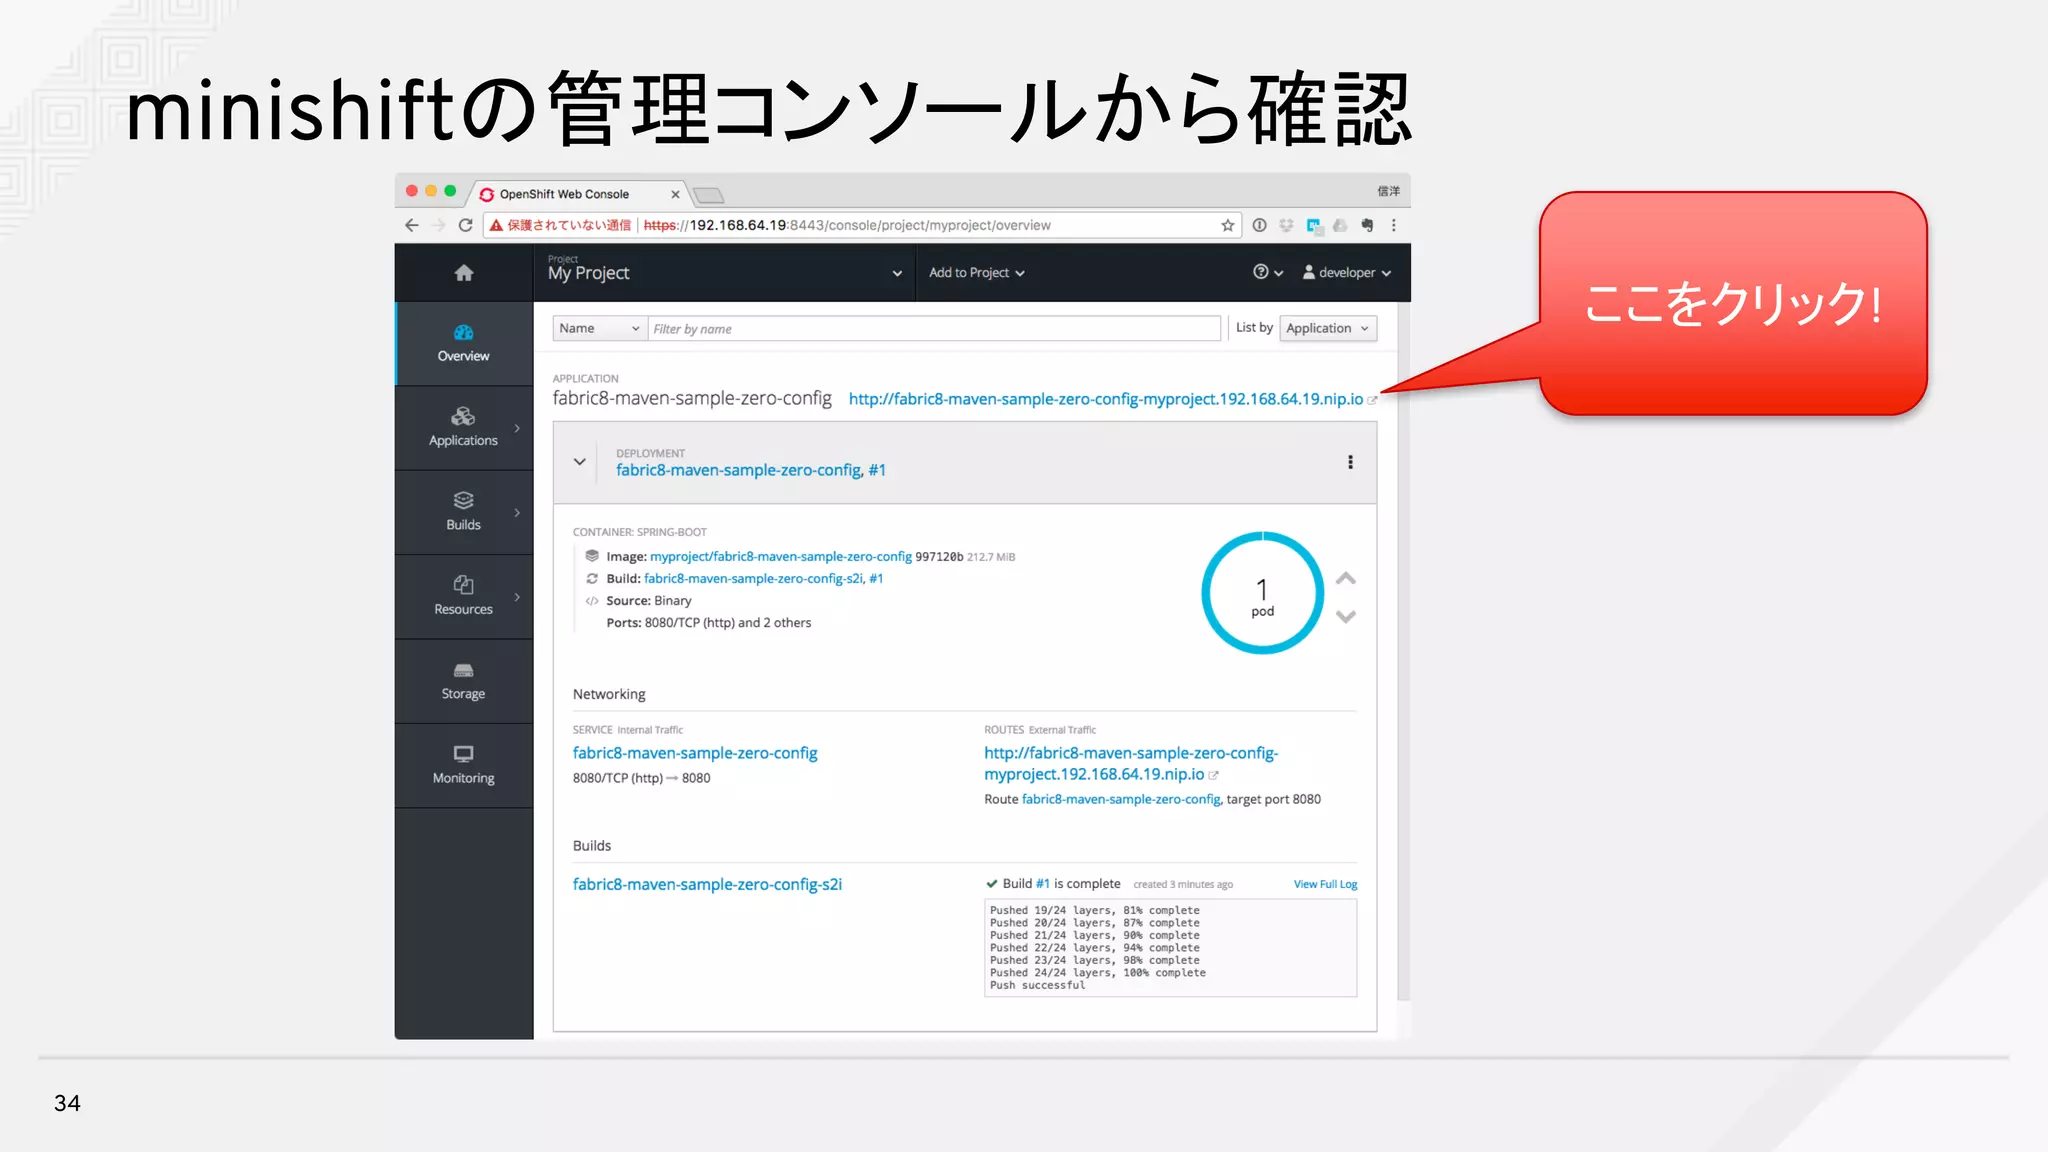Open deployment fabric8-maven-sample-zero-config, #1
2048x1152 pixels.
[751, 470]
